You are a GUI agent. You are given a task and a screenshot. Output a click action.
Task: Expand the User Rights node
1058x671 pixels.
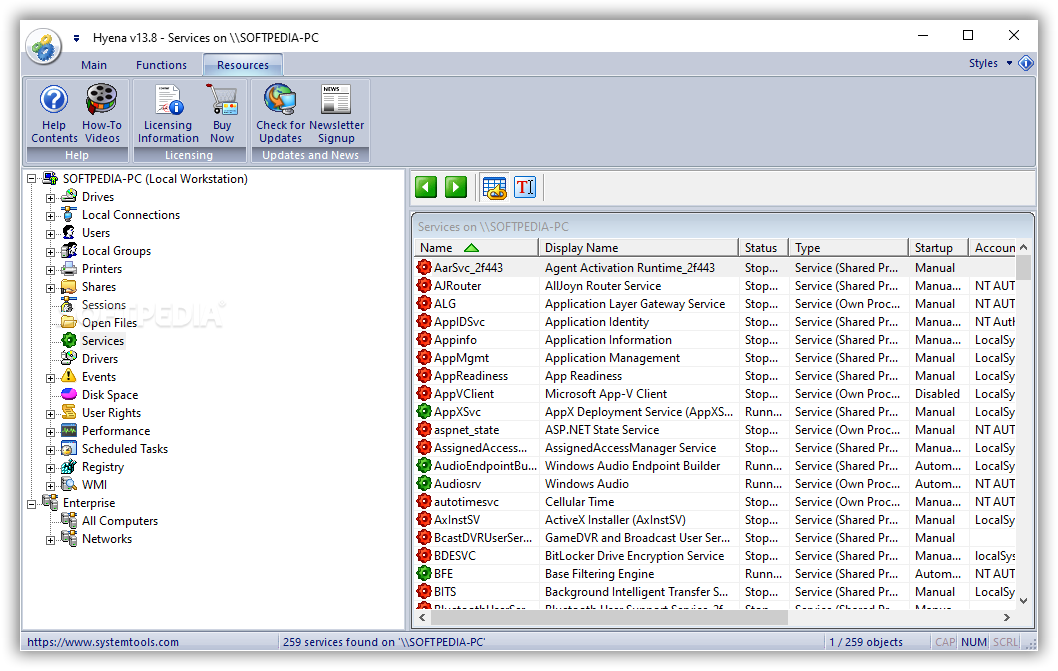(x=51, y=414)
